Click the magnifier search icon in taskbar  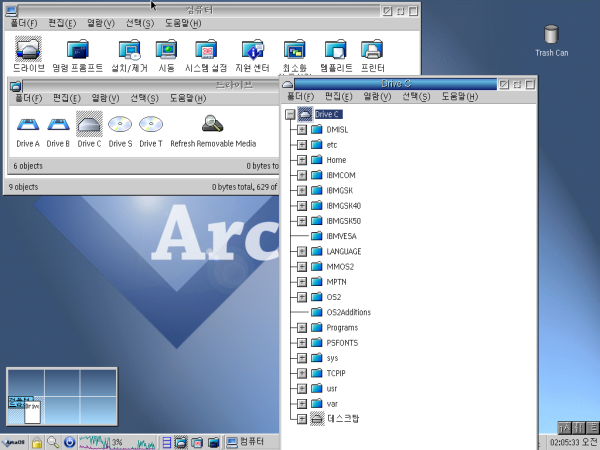(x=52, y=441)
